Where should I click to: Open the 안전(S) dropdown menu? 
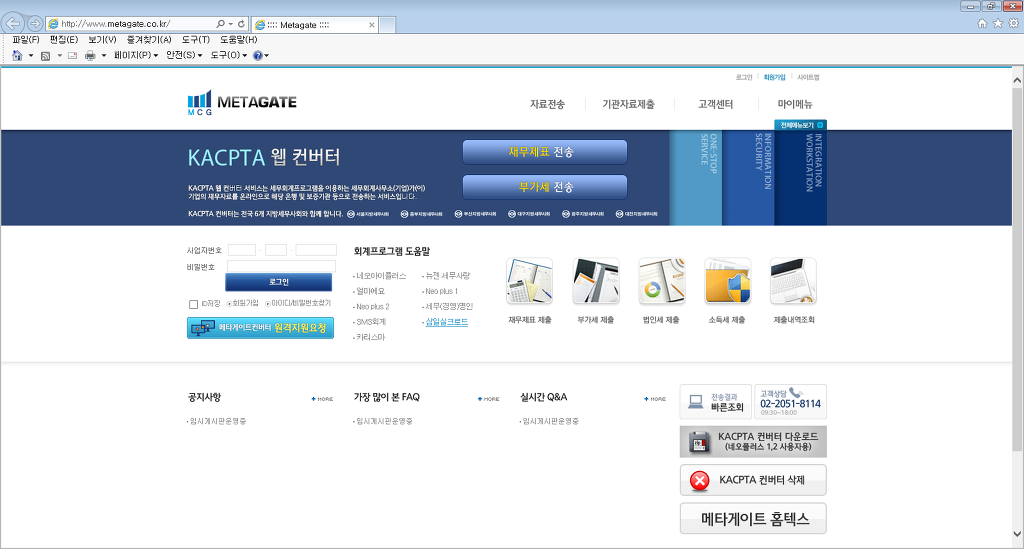pyautogui.click(x=184, y=55)
